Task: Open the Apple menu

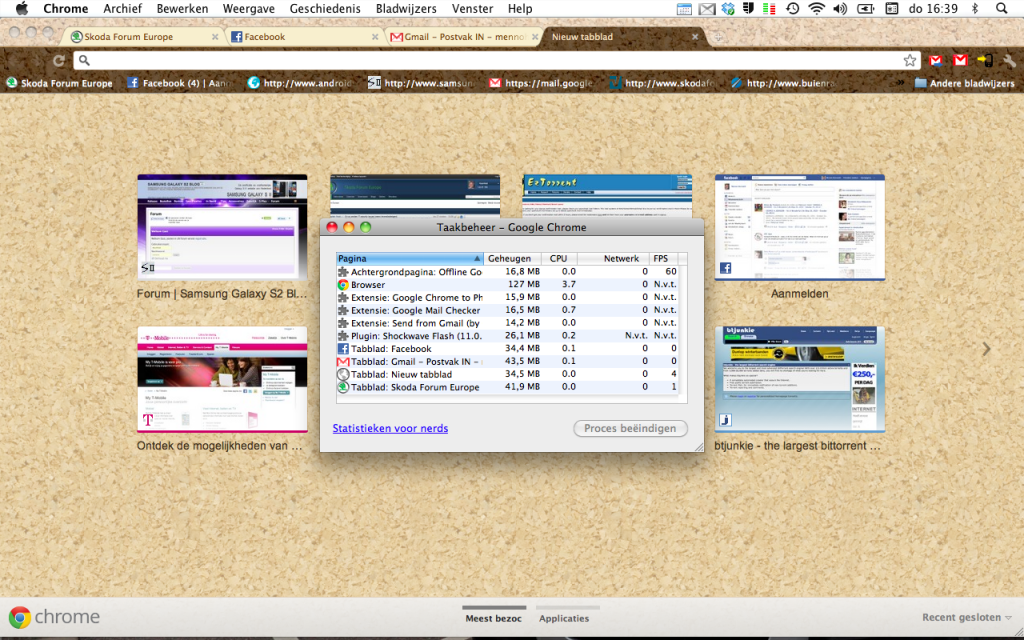Action: (22, 8)
